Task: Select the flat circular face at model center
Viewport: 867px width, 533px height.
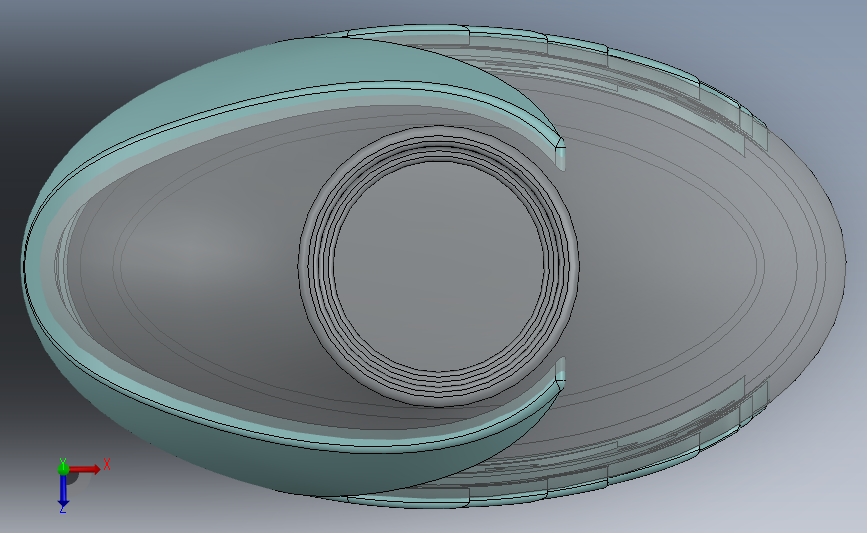Action: point(440,266)
